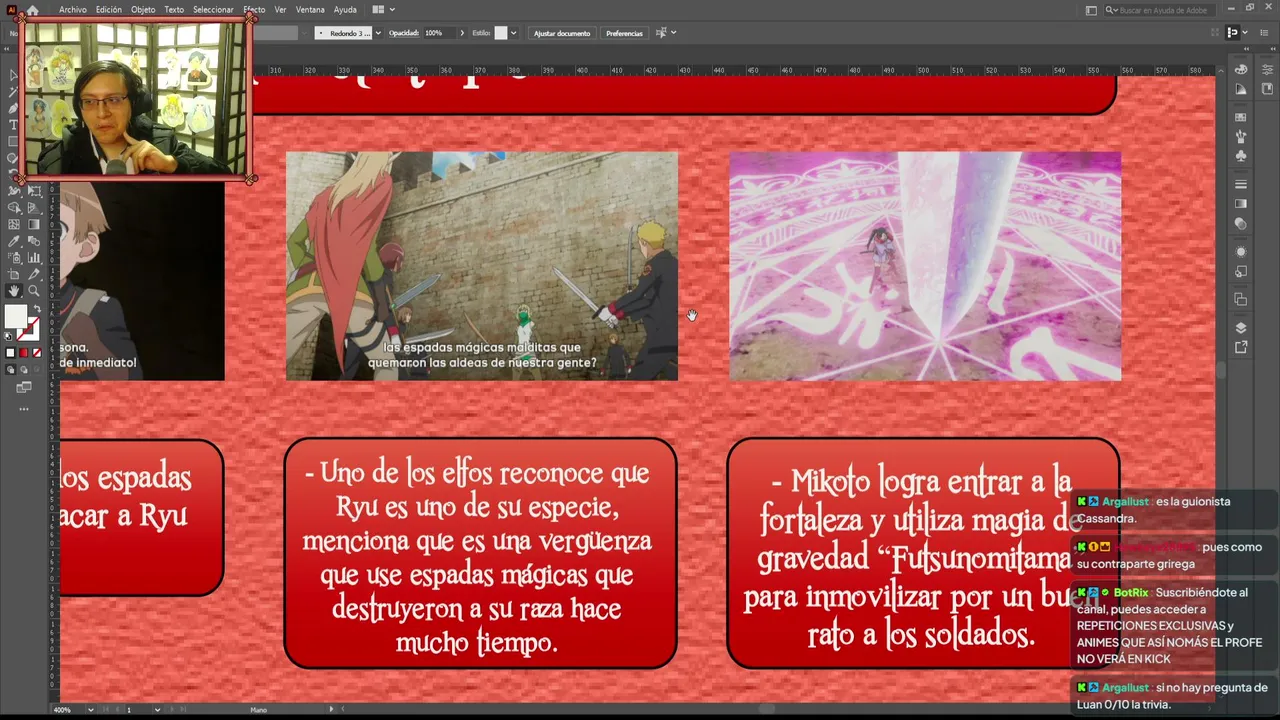Screen dimensions: 1280x720
Task: Select the Column Graph tool
Action: (33, 258)
